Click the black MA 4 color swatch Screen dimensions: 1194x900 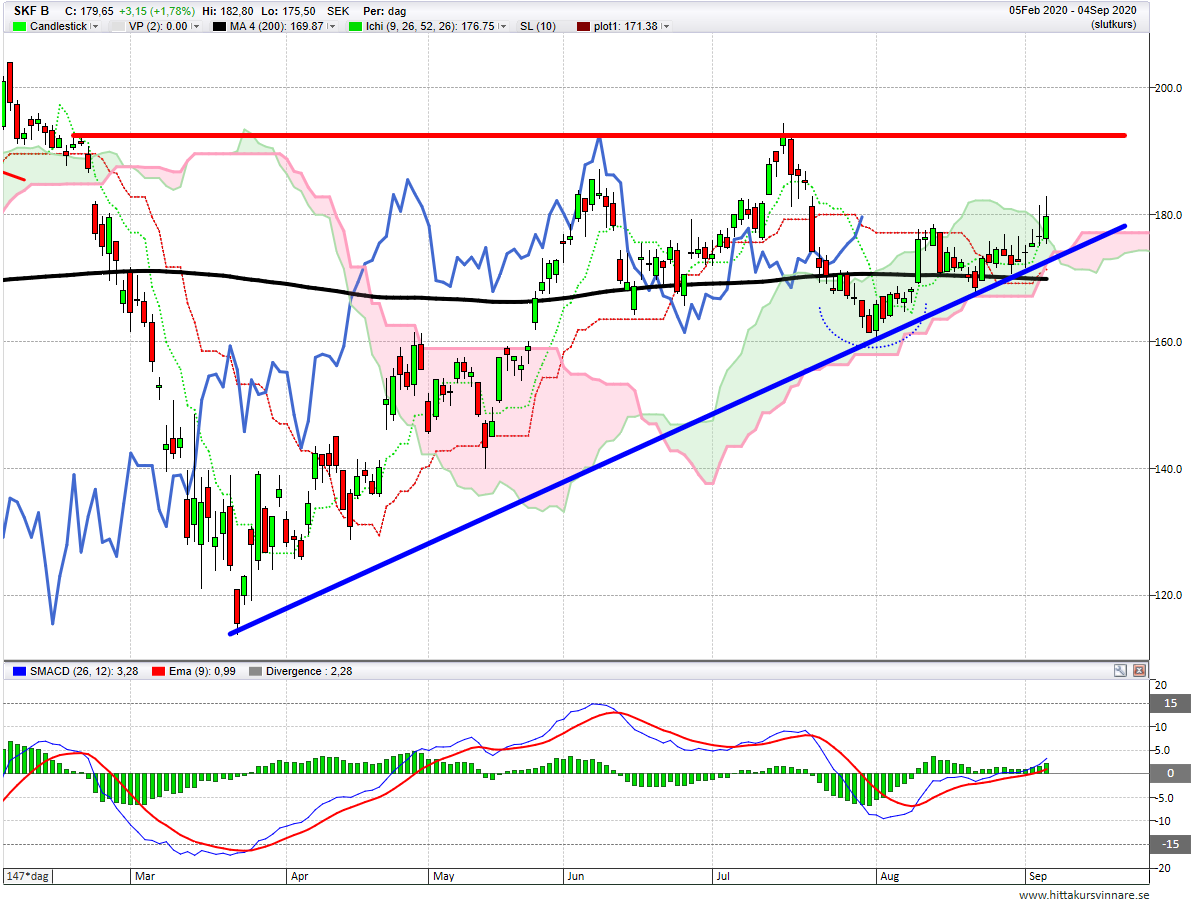tap(219, 27)
